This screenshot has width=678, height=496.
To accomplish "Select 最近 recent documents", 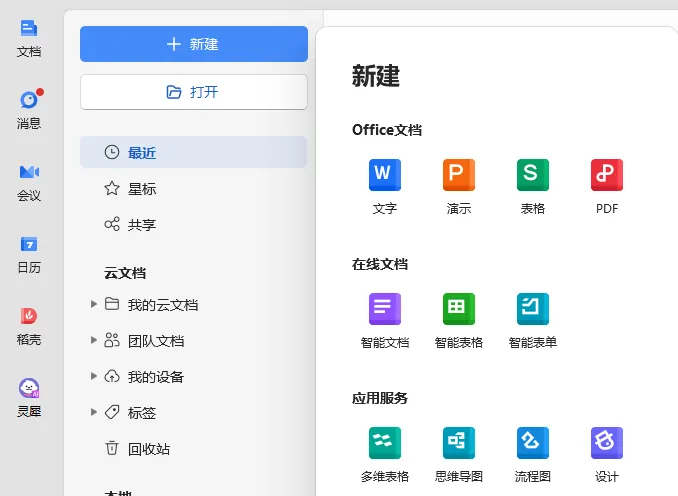I will [194, 152].
